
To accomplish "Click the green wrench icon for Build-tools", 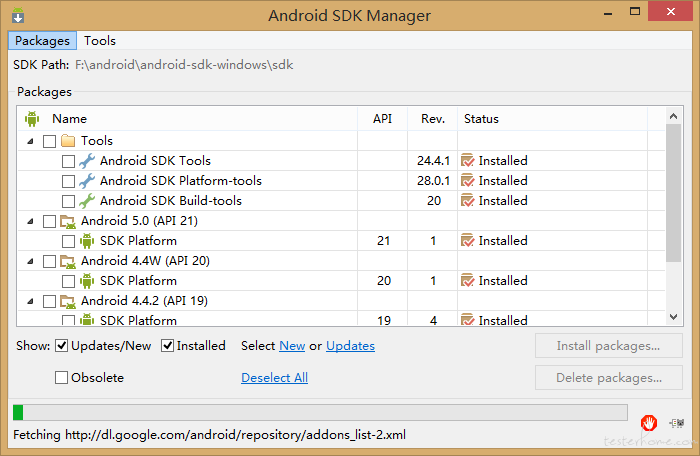I will point(87,201).
